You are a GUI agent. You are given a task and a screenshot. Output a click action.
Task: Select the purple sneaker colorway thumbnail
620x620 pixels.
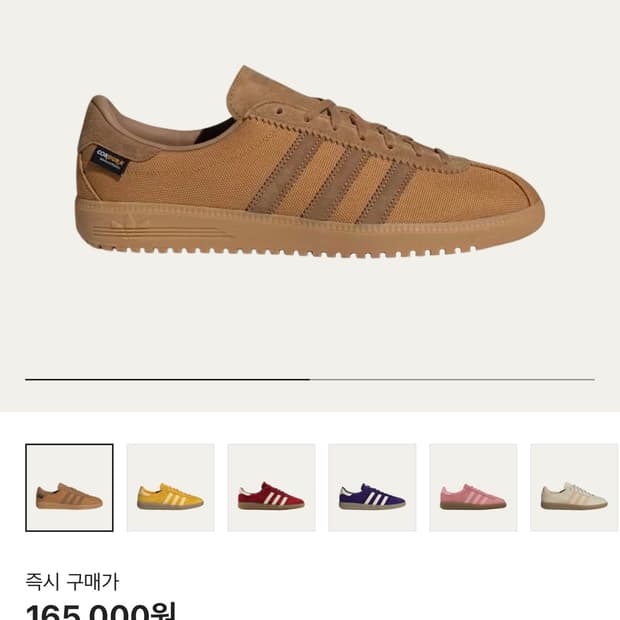coord(372,488)
